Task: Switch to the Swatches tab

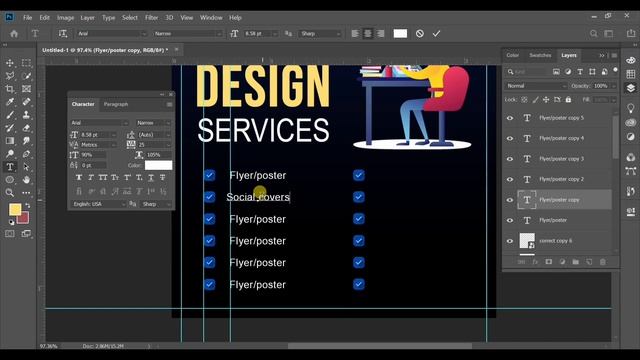Action: 540,56
